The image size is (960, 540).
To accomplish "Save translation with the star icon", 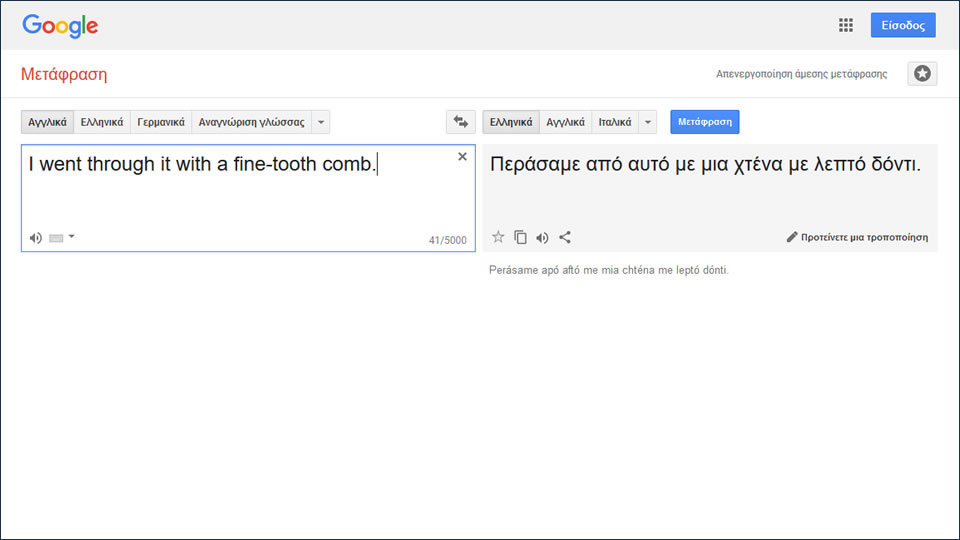I will coord(498,237).
